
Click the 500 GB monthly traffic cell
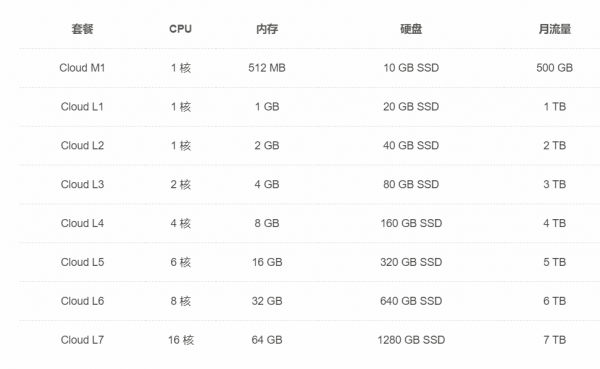[554, 68]
